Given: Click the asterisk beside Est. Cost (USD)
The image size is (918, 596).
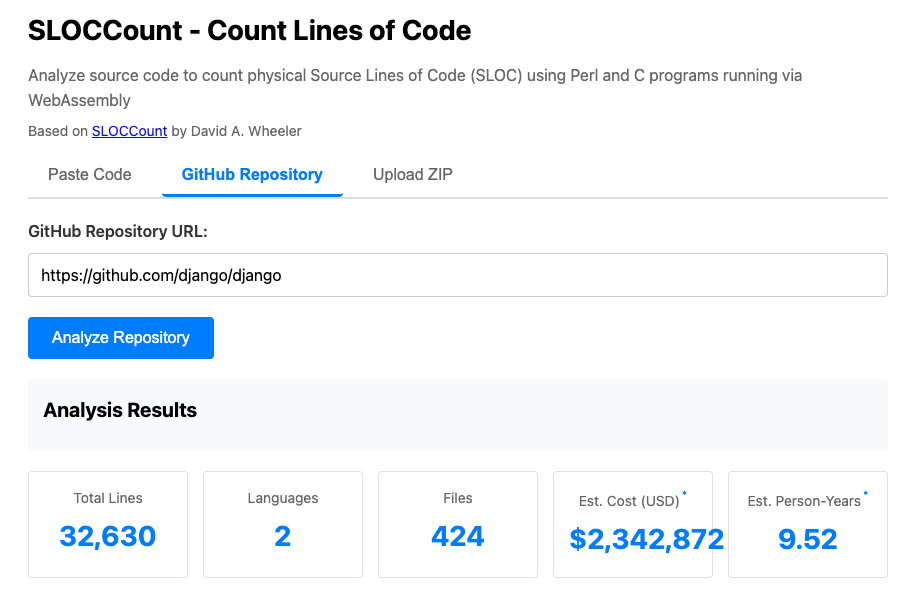Looking at the screenshot, I should click(684, 494).
